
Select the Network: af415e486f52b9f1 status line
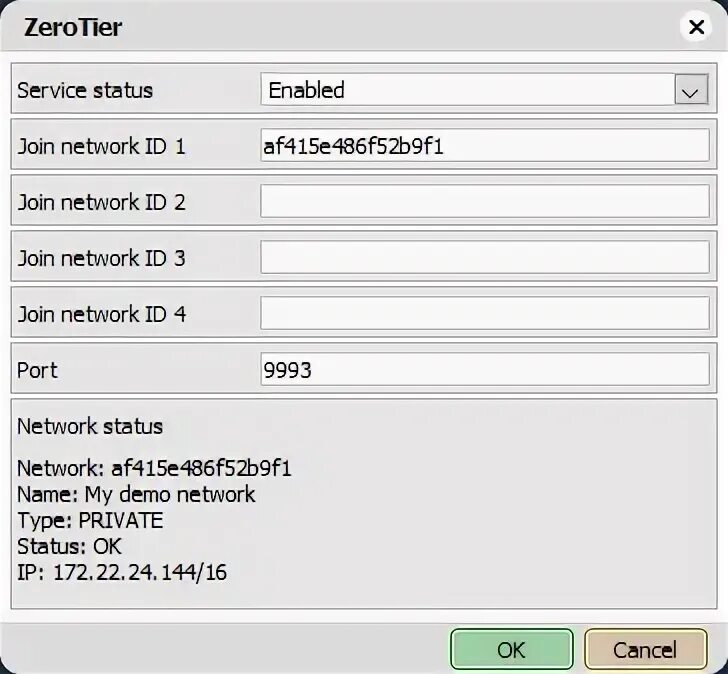(154, 468)
